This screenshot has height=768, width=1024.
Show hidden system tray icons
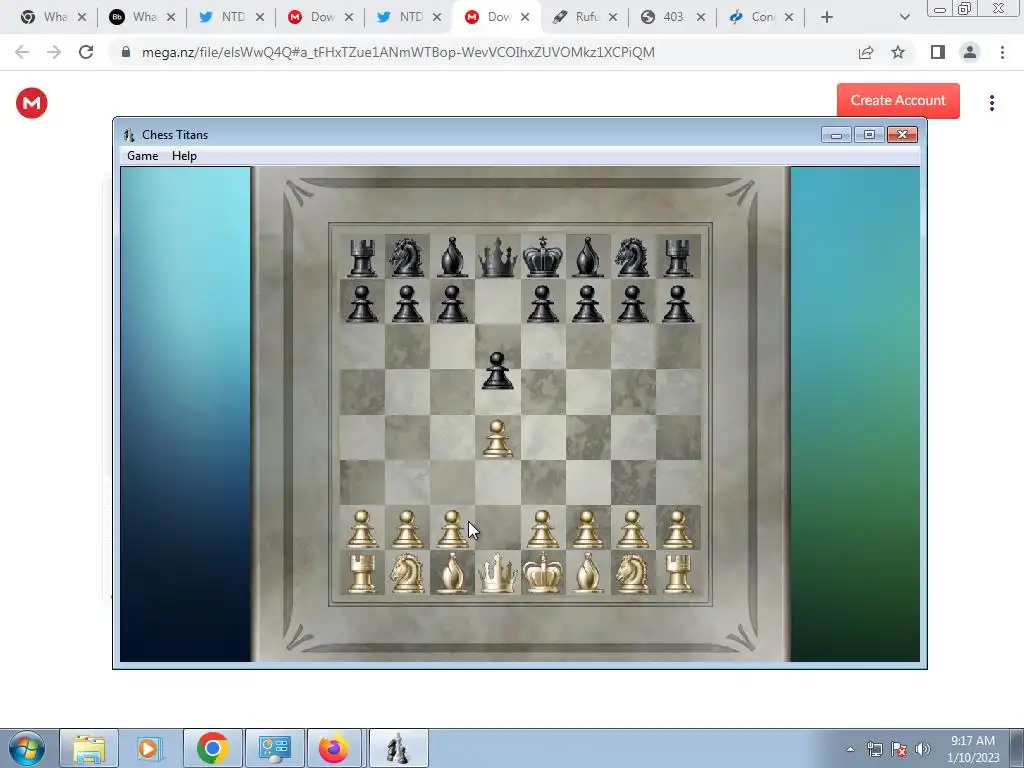(x=850, y=749)
